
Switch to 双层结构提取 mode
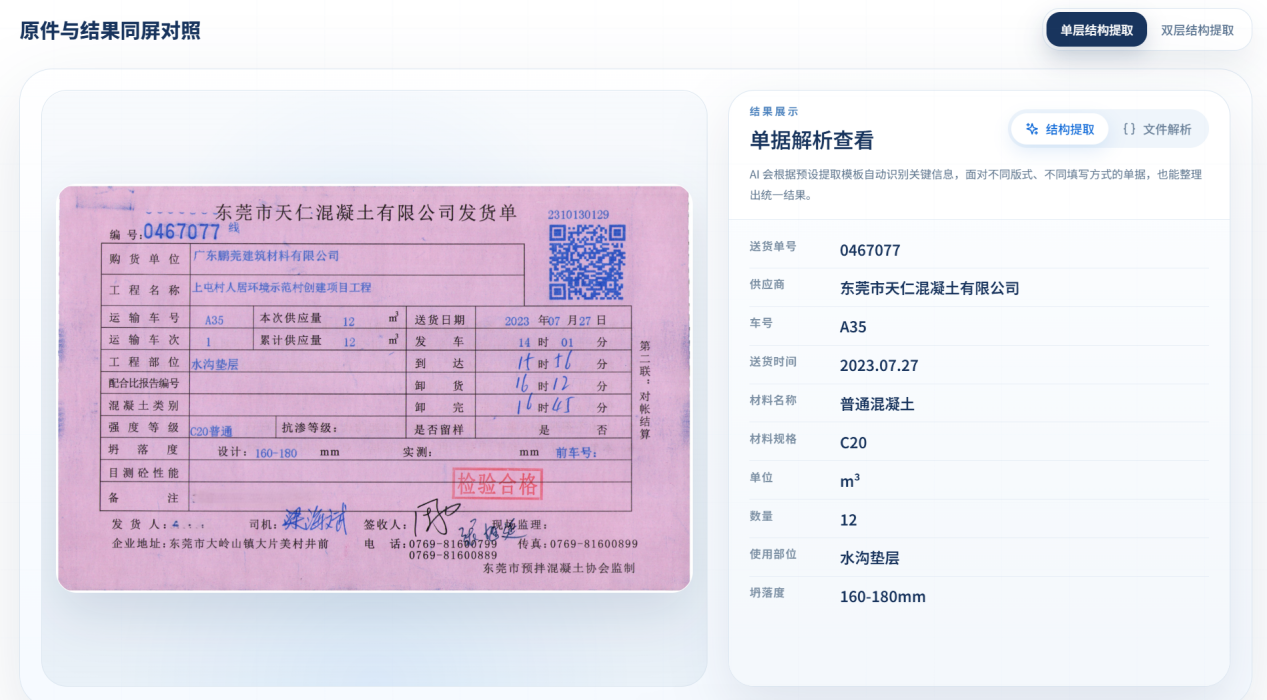coord(1197,30)
